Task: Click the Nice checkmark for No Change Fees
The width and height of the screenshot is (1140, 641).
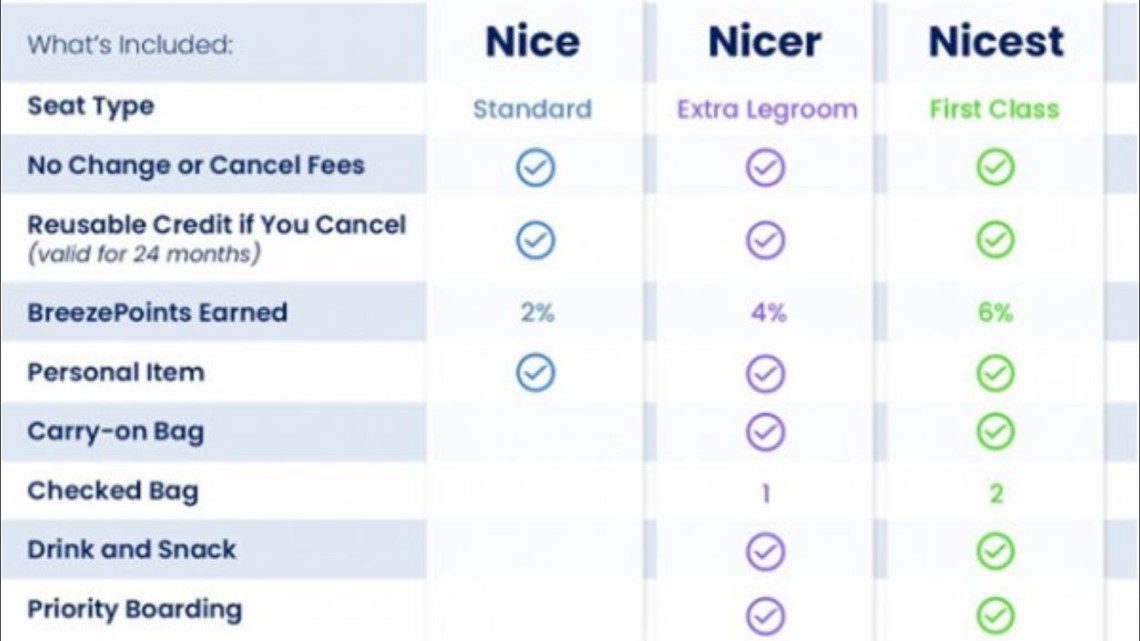Action: 536,168
